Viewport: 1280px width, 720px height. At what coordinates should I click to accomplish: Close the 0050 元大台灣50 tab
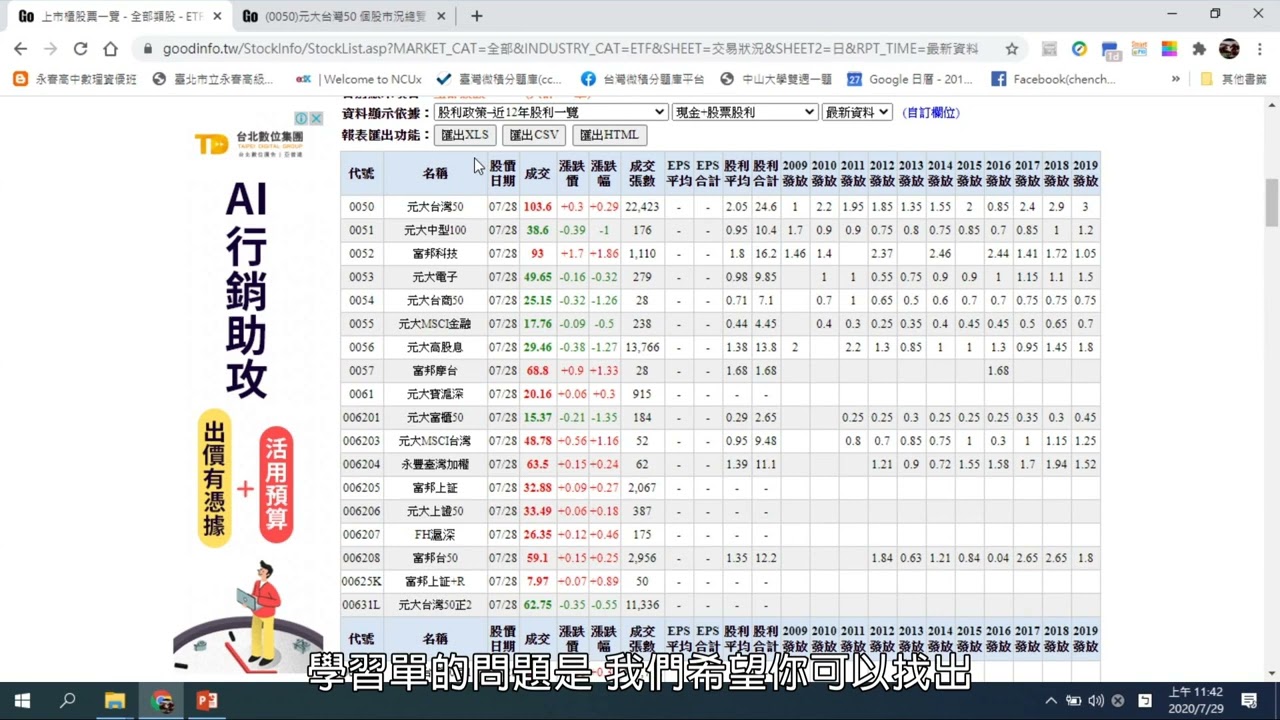pos(442,16)
